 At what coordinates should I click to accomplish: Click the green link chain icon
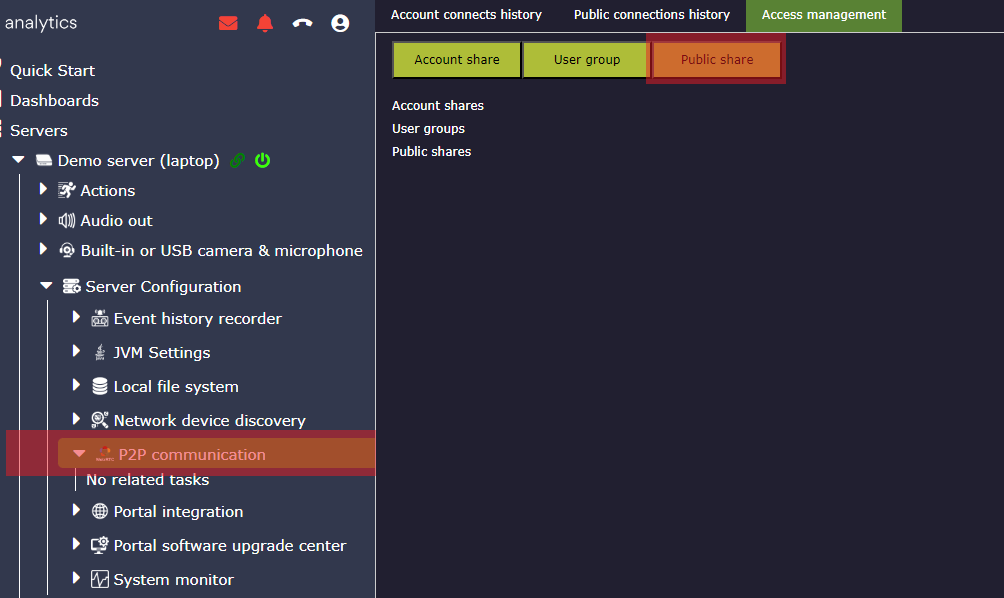[238, 160]
